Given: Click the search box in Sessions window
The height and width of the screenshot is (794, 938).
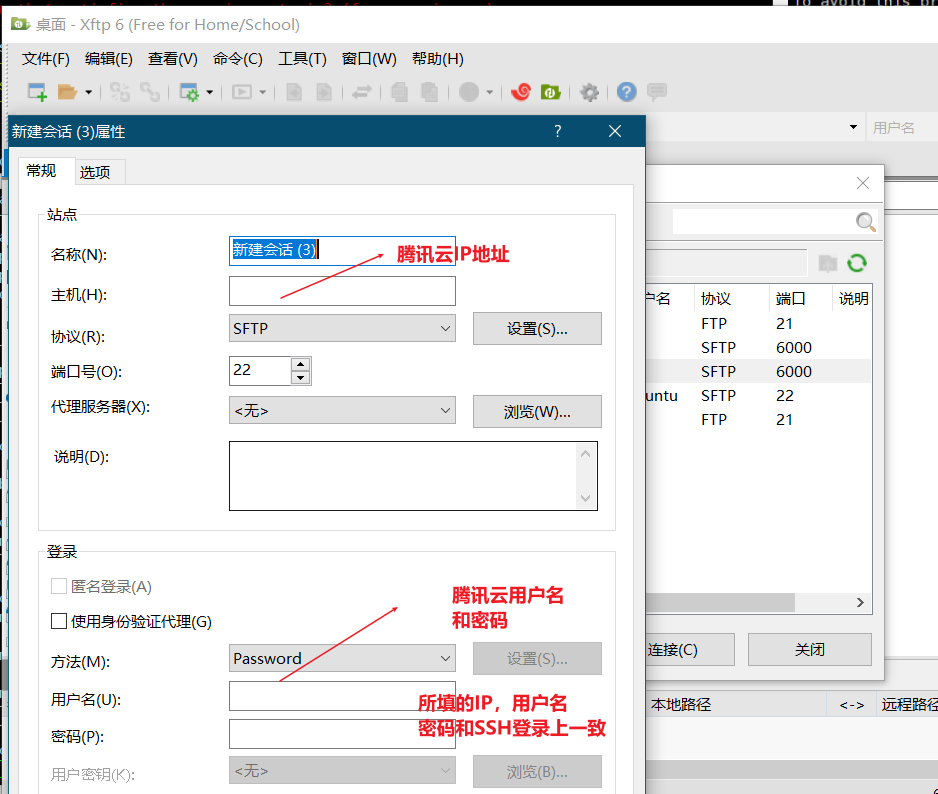Looking at the screenshot, I should coord(762,222).
